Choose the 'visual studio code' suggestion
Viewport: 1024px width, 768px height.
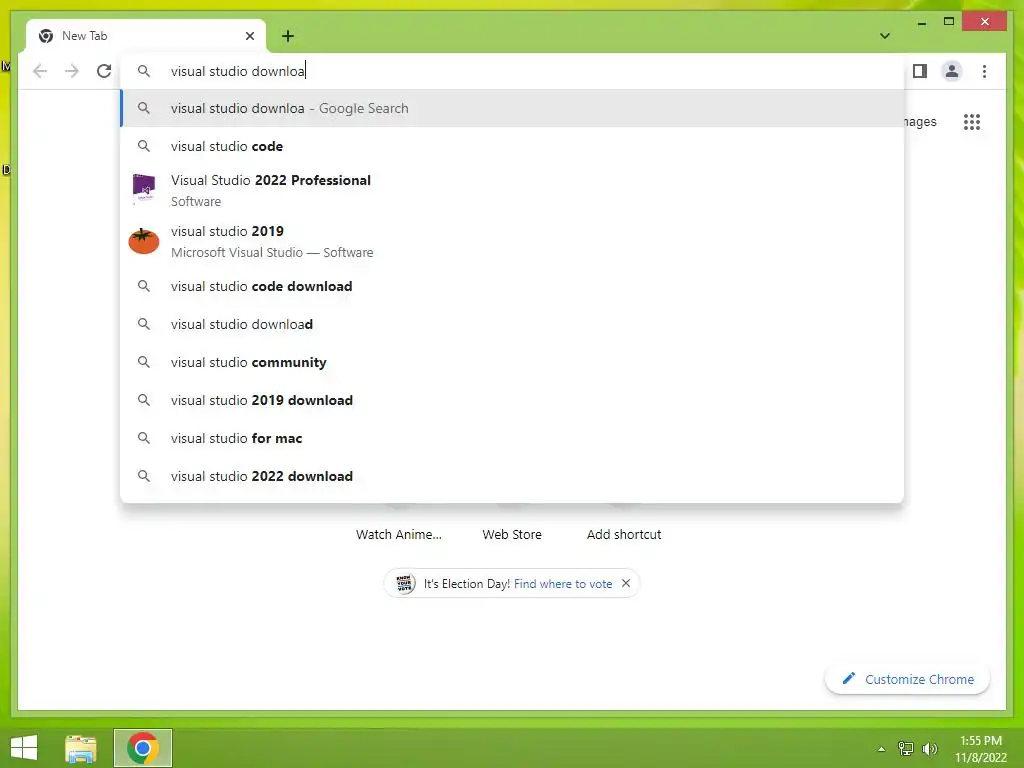(x=513, y=146)
